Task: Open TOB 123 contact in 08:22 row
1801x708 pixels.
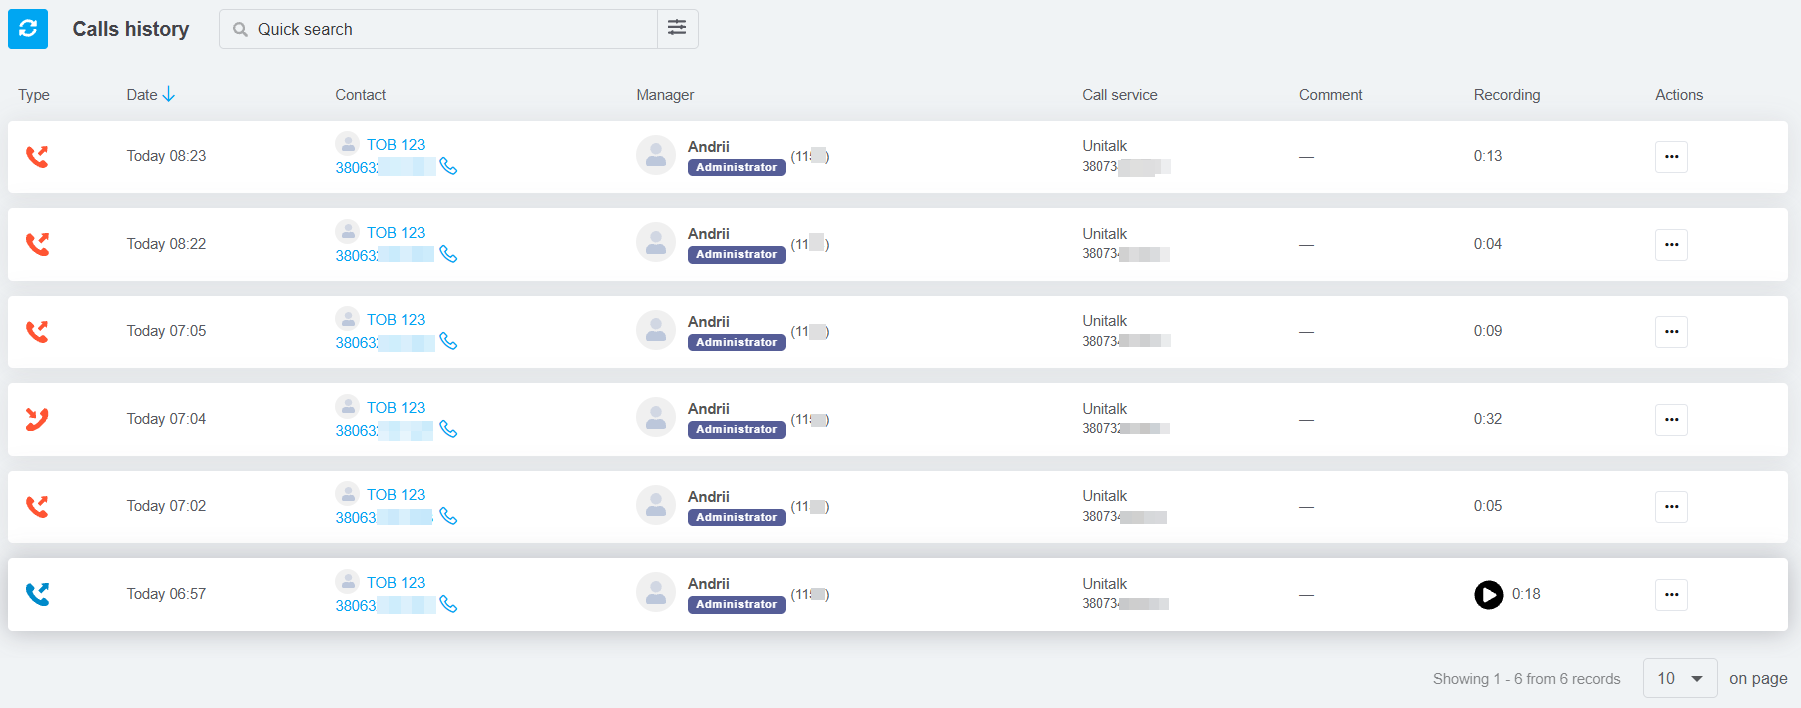Action: pos(395,232)
